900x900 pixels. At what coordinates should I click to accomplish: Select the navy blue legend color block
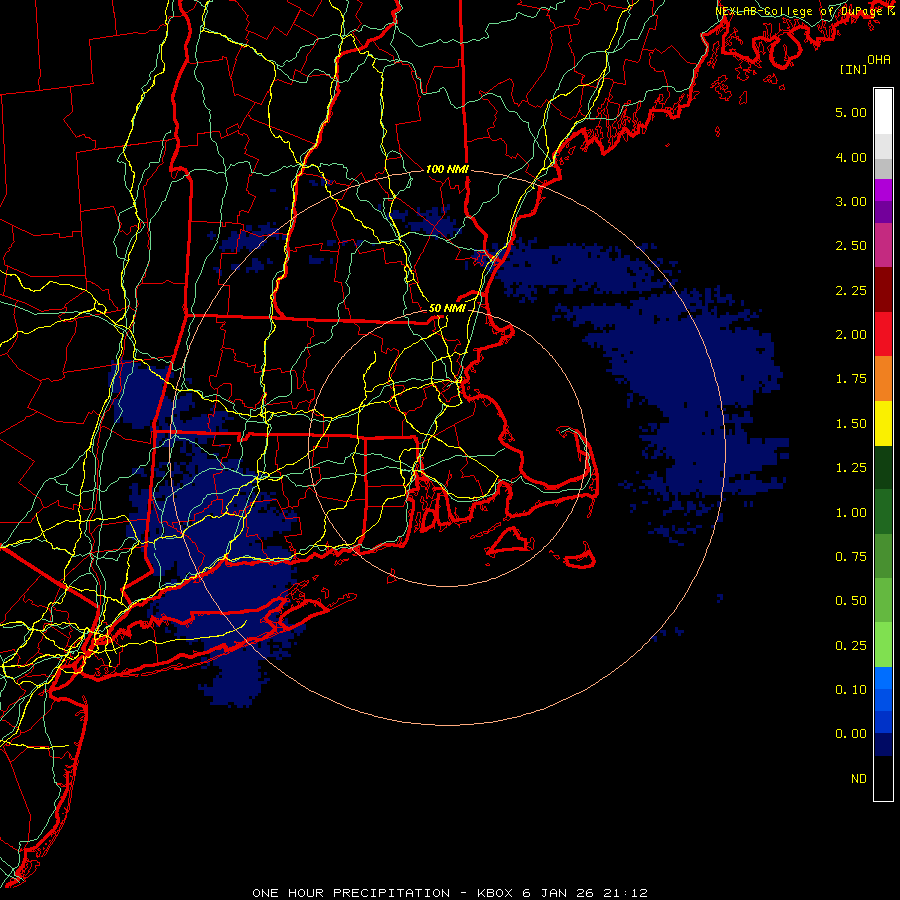(883, 745)
